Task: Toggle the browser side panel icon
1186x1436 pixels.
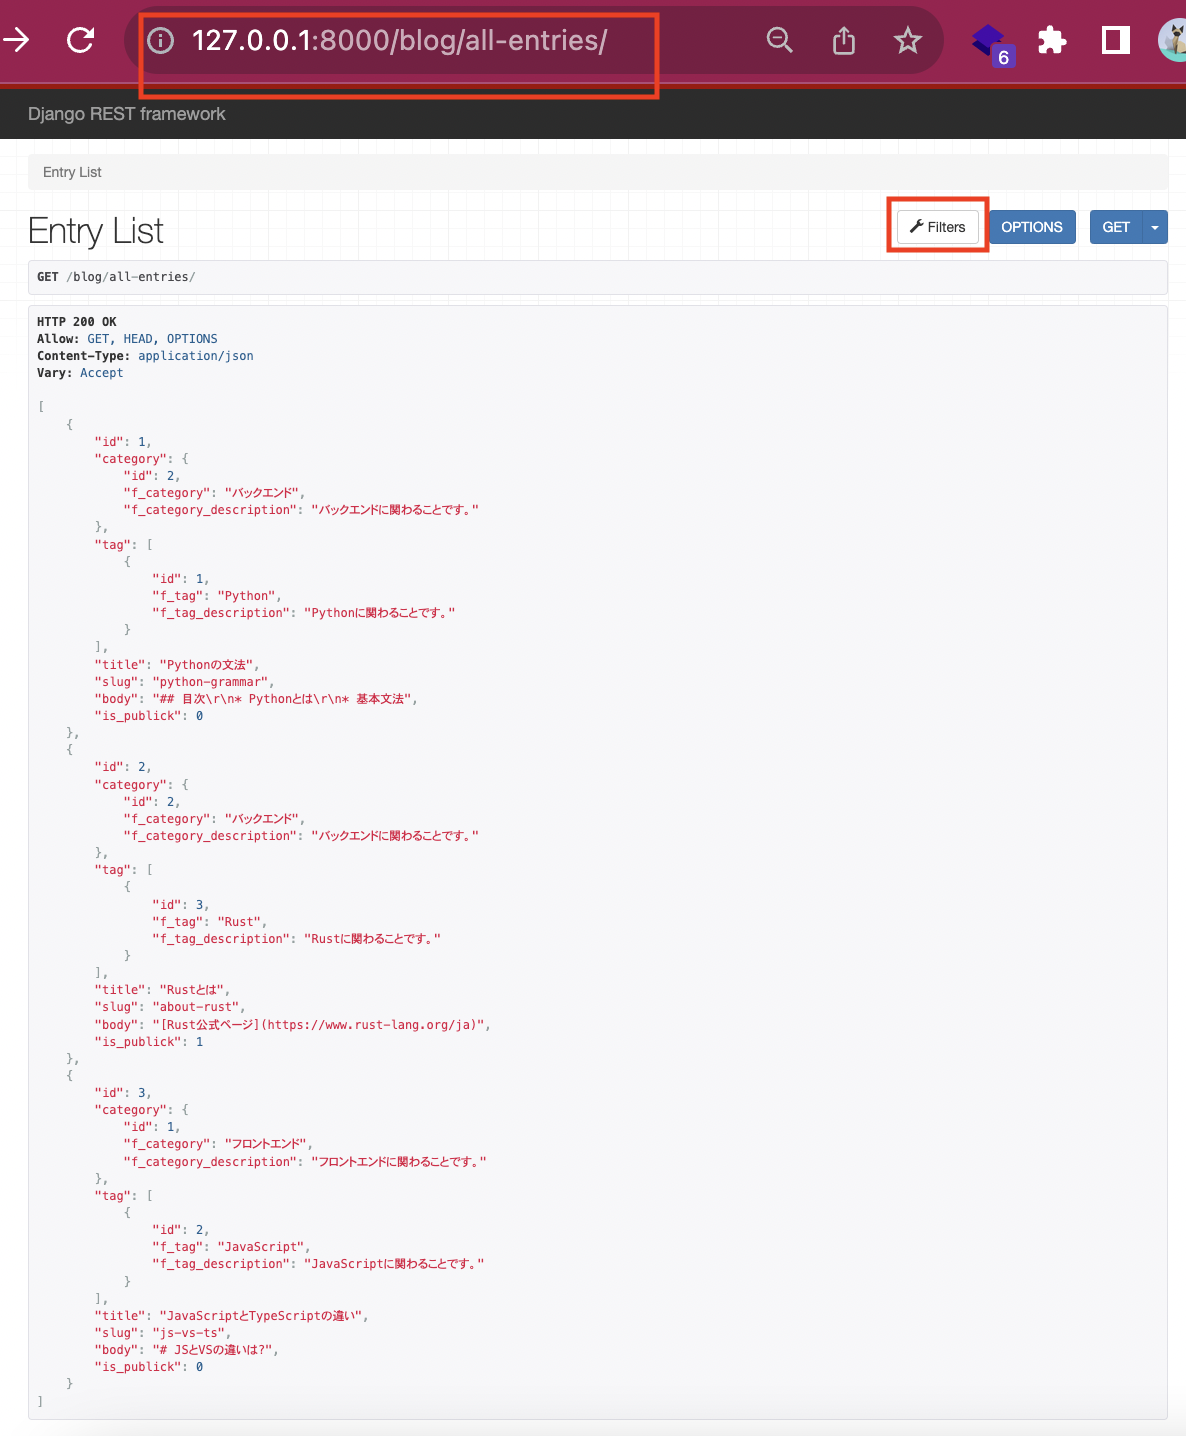Action: (x=1116, y=40)
